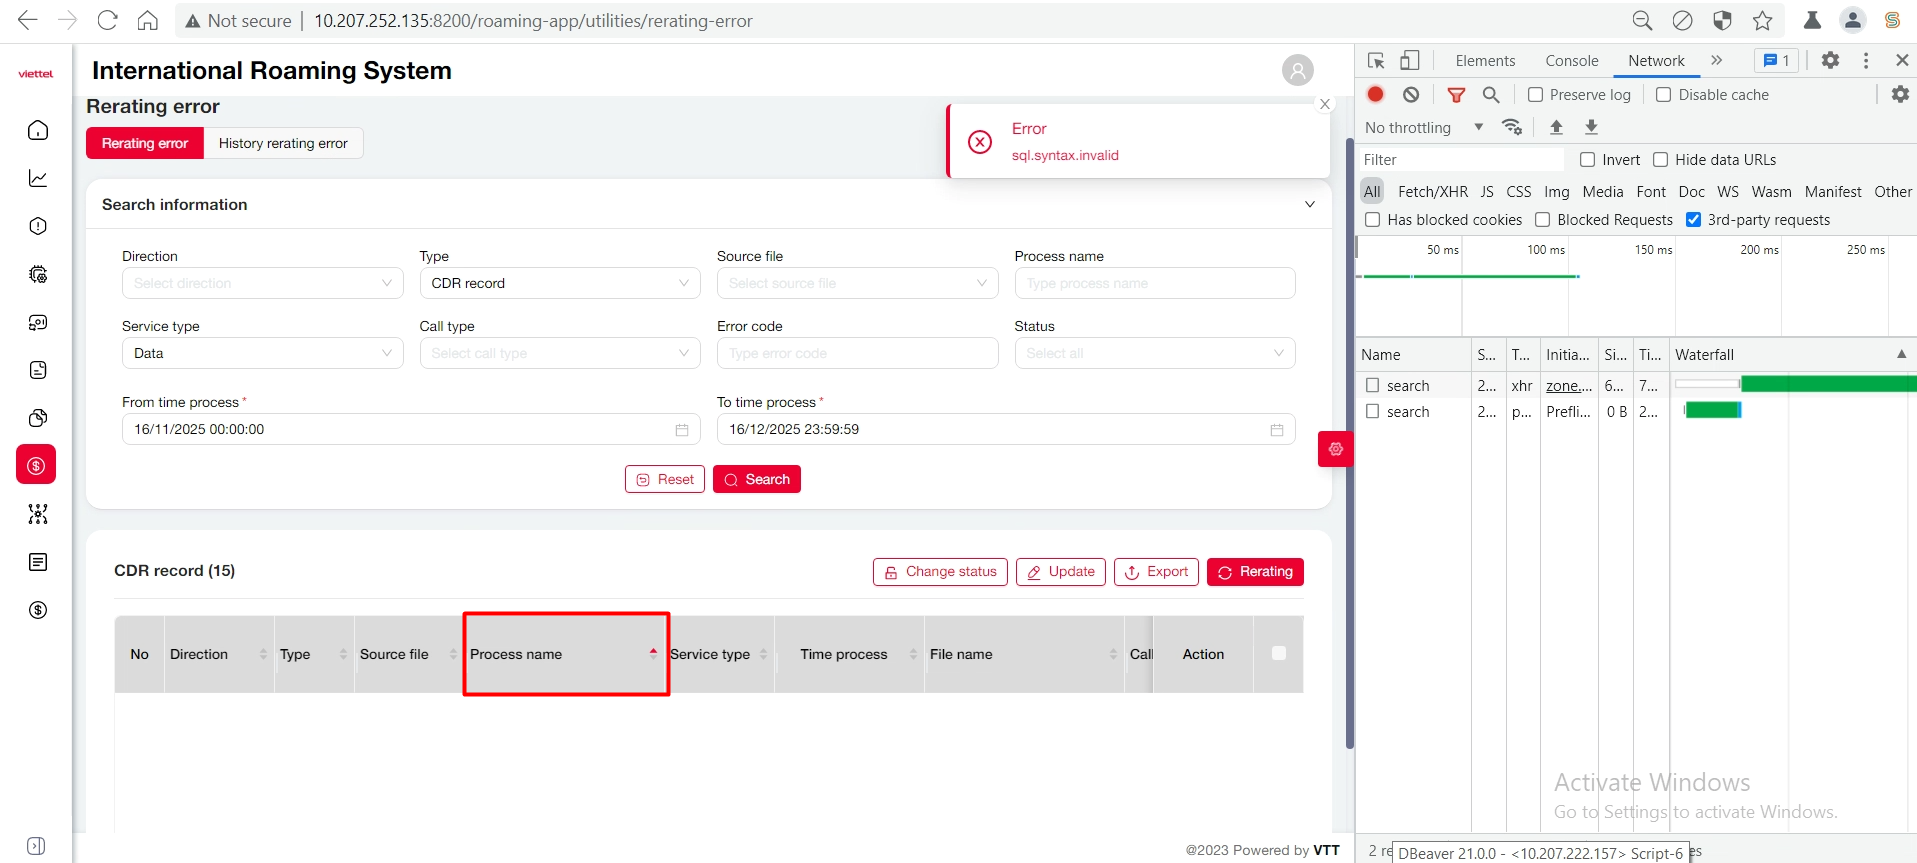Viewport: 1917px width, 863px height.
Task: Expand the Service type dropdown showing Data
Action: [x=262, y=353]
